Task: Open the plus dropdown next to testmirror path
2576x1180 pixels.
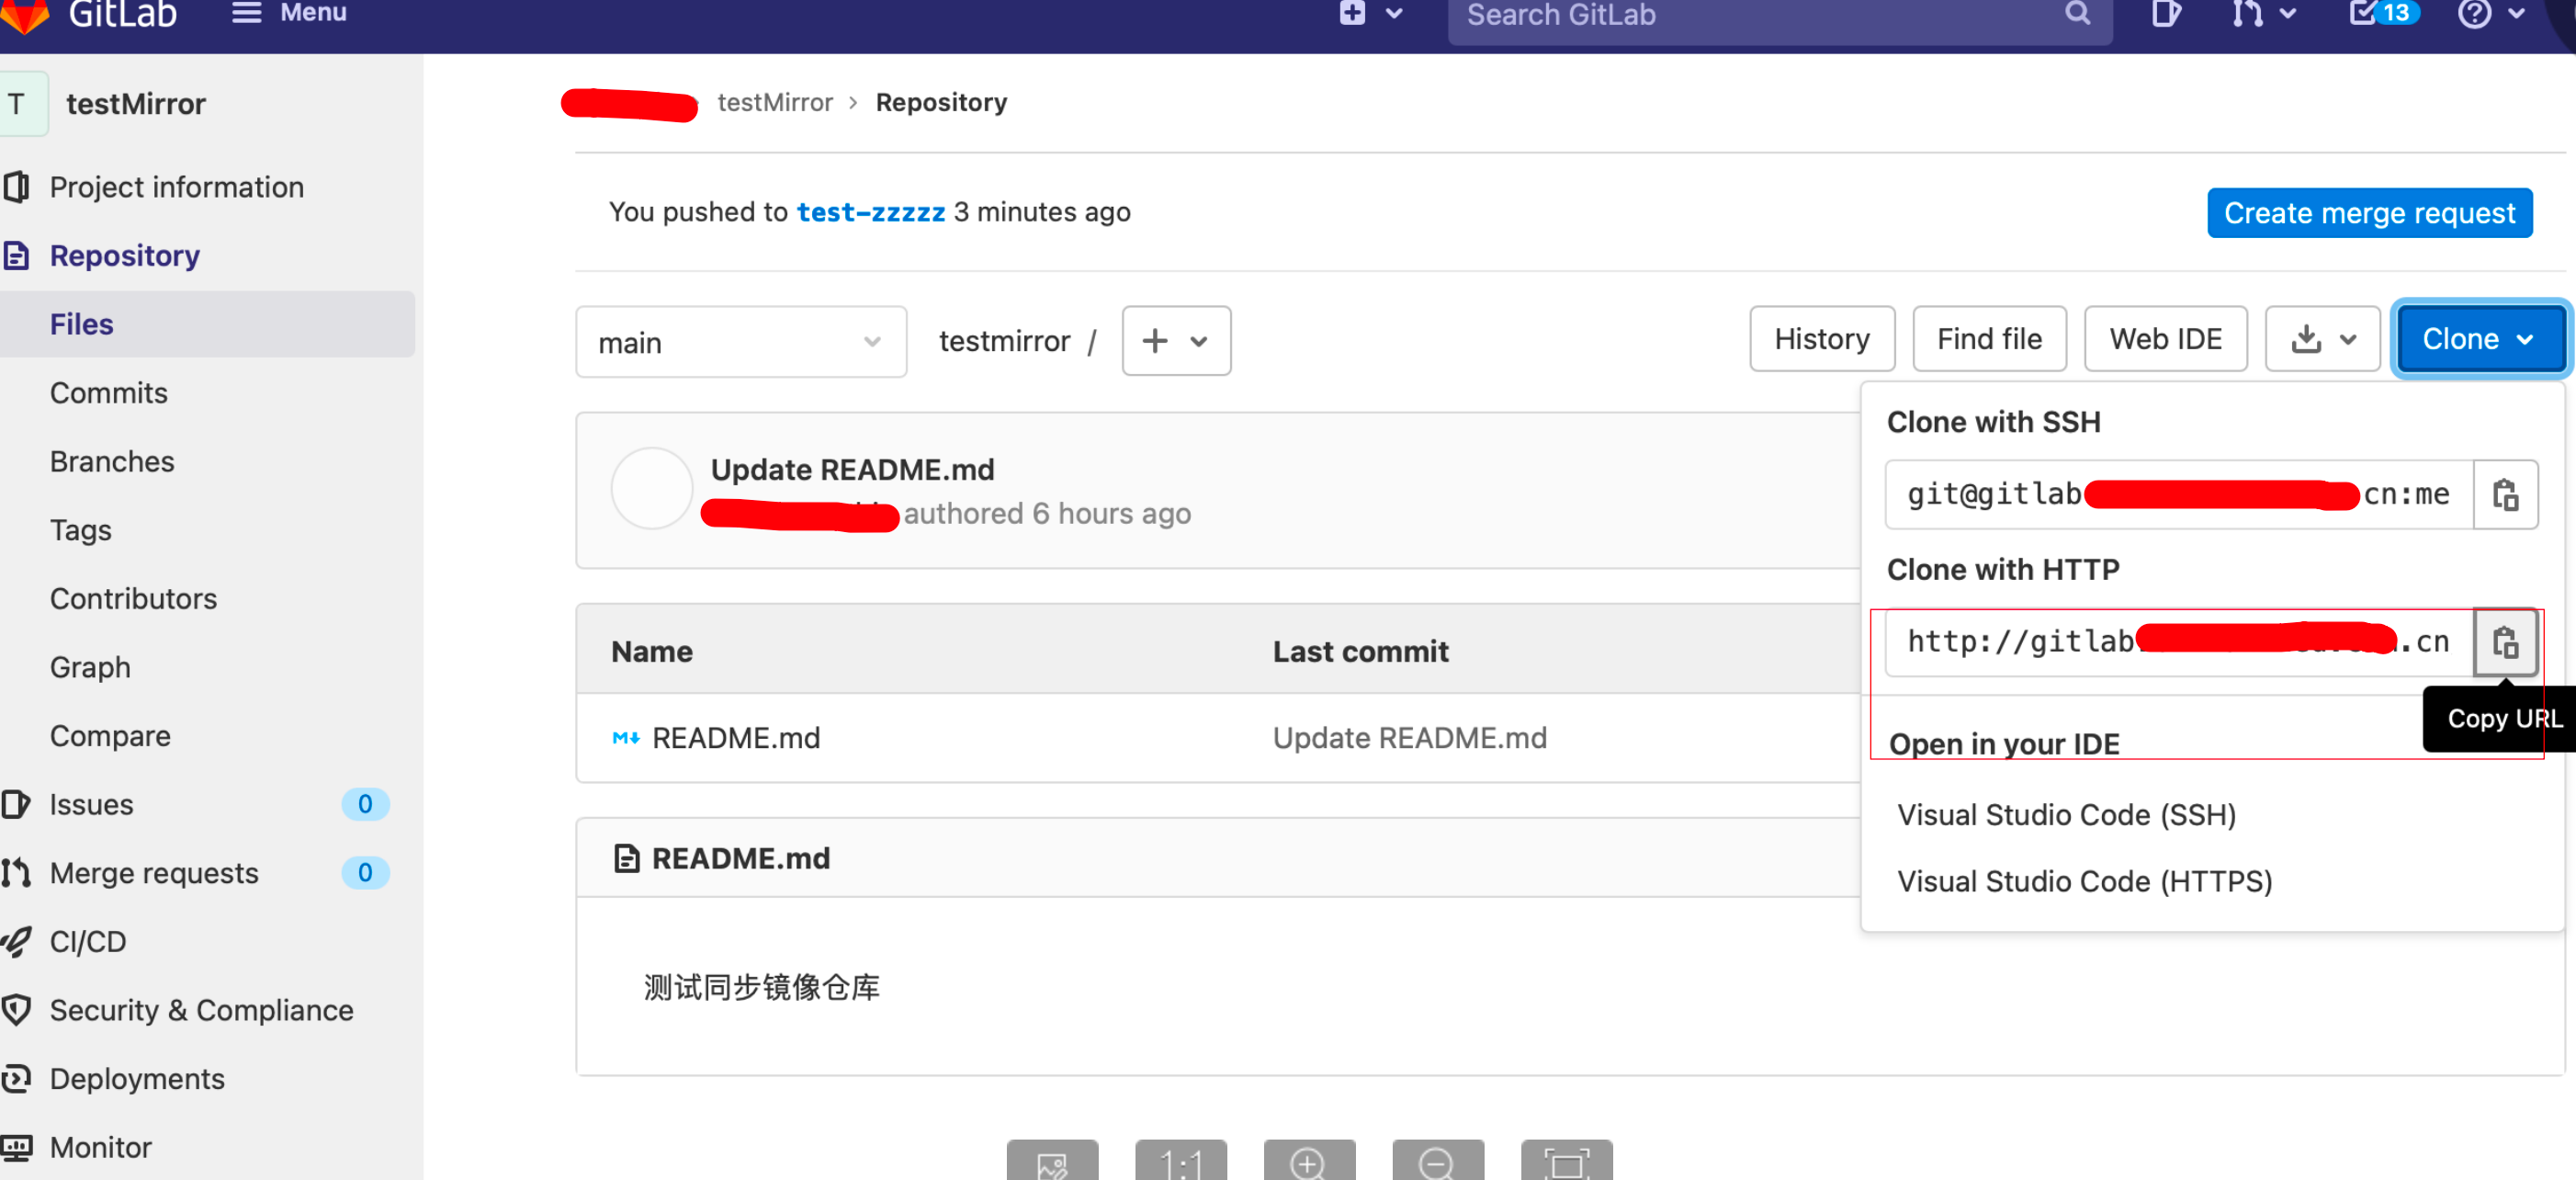Action: [1176, 341]
